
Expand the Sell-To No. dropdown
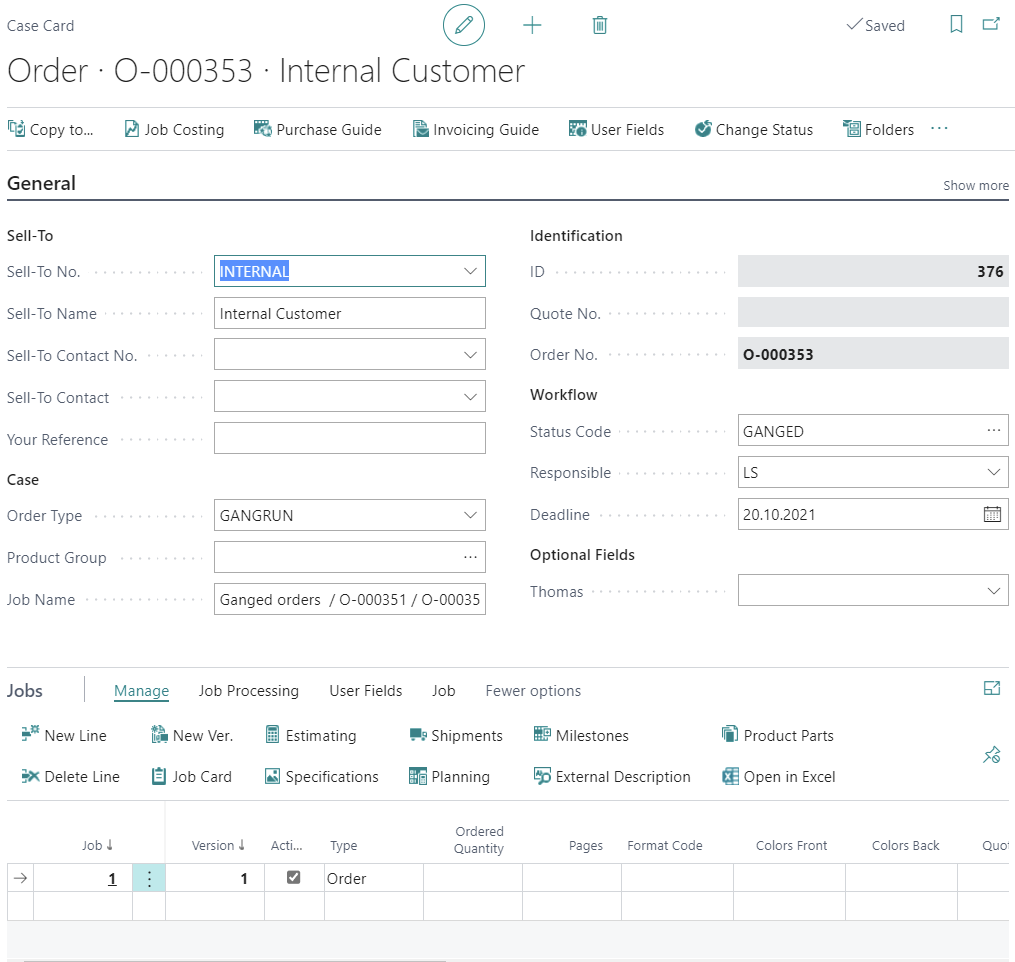coord(471,272)
